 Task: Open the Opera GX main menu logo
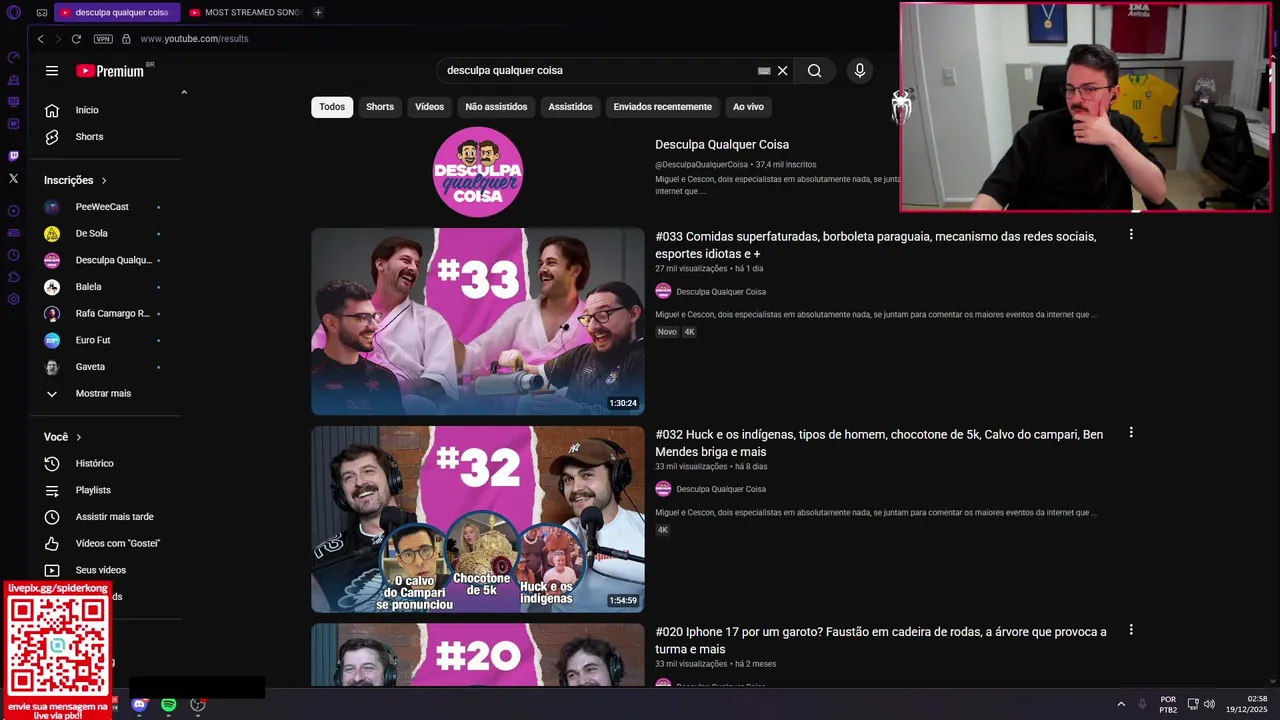(13, 13)
